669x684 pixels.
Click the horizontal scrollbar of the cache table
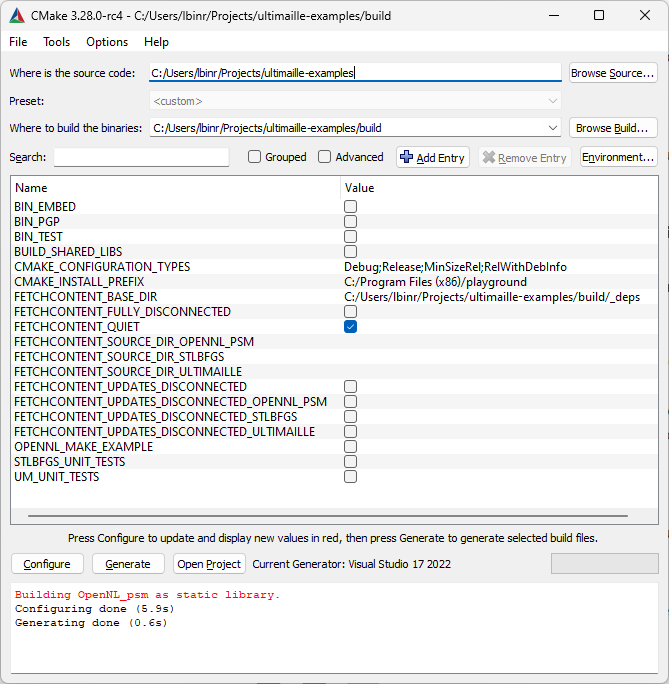(328, 516)
